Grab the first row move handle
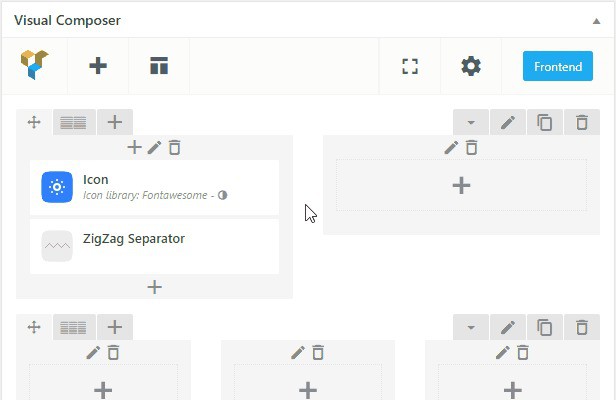616x400 pixels. 34,123
